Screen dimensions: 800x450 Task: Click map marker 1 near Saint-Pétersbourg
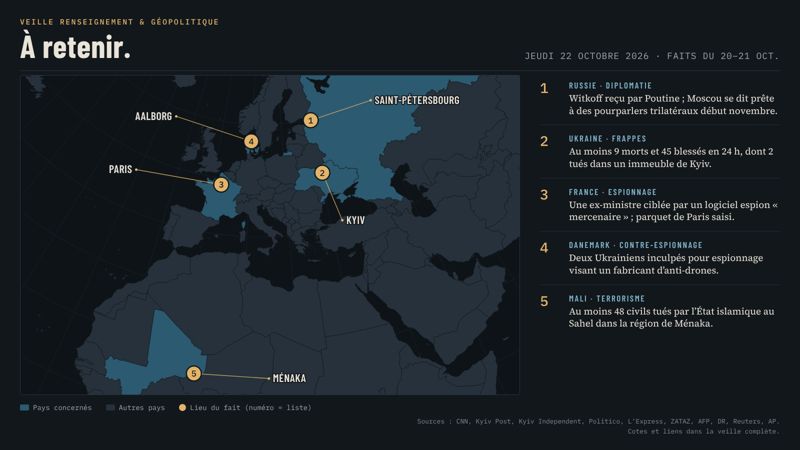311,120
